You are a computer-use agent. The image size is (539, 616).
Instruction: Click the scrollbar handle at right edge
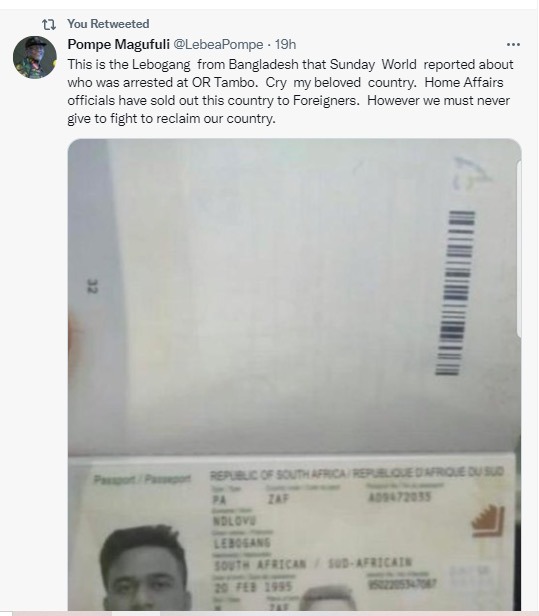click(x=520, y=249)
